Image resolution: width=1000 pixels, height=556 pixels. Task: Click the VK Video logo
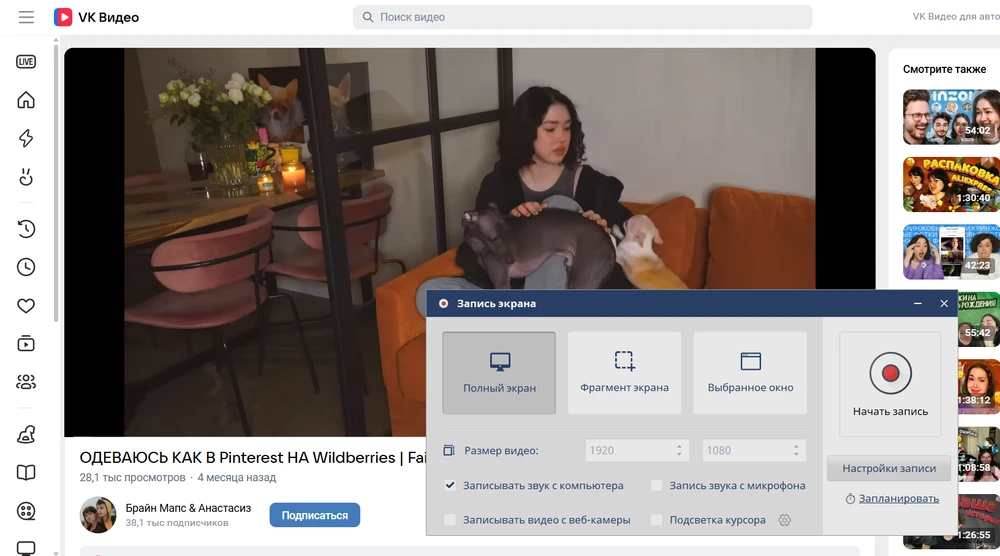coord(96,17)
